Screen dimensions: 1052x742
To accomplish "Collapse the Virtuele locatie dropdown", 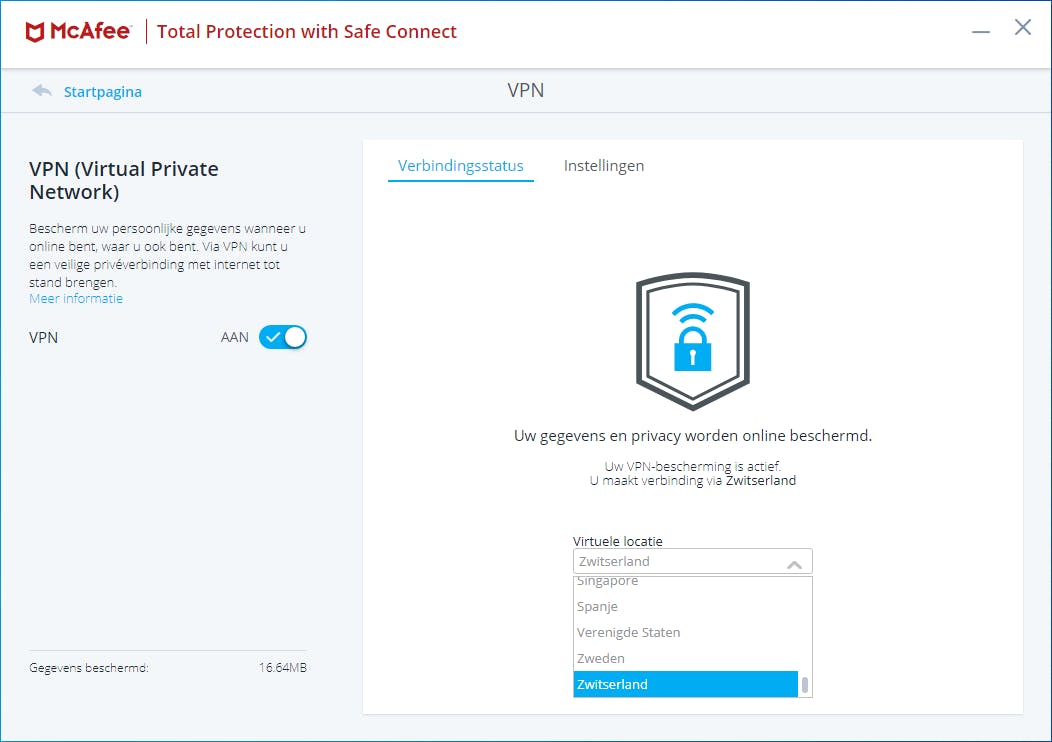I will pos(692,562).
